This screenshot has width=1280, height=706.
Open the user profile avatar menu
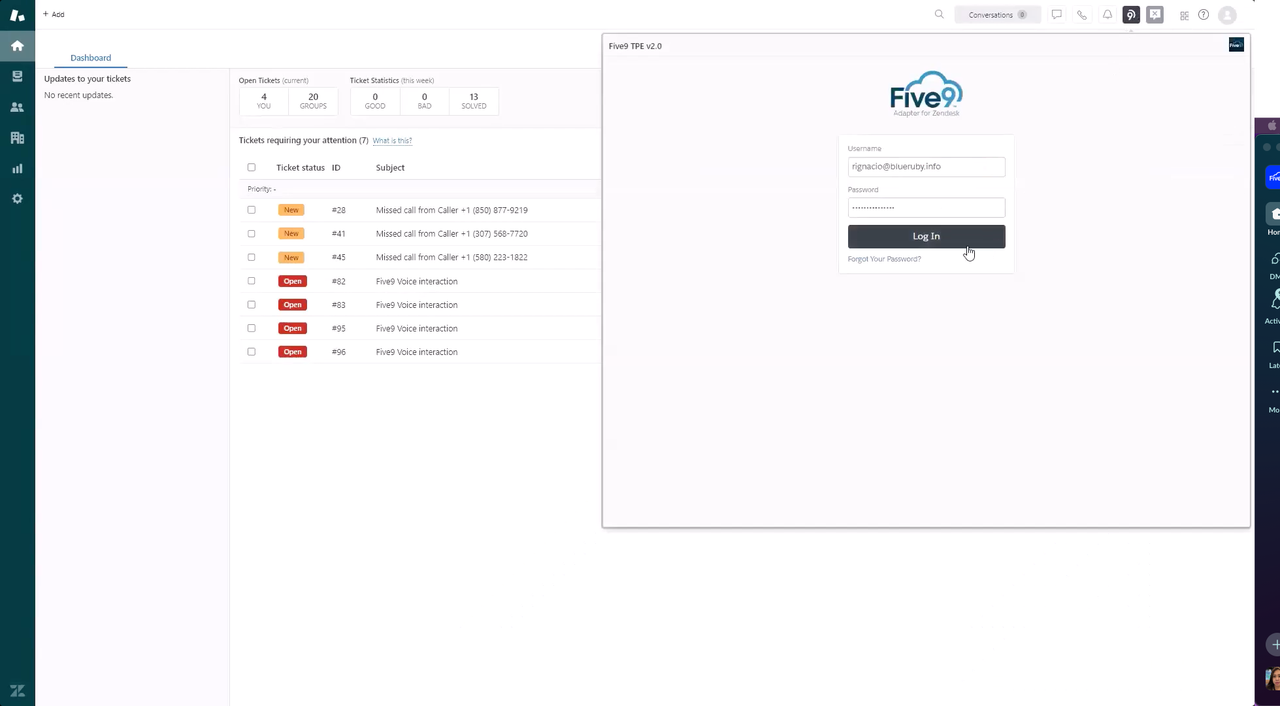click(x=1227, y=15)
